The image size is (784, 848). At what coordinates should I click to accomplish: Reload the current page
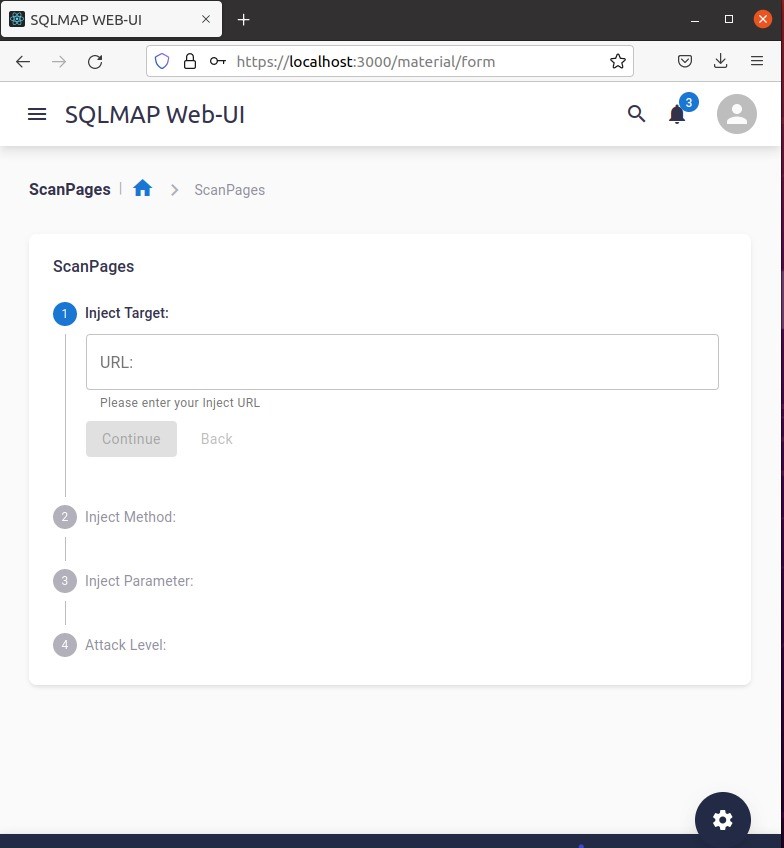[x=95, y=62]
